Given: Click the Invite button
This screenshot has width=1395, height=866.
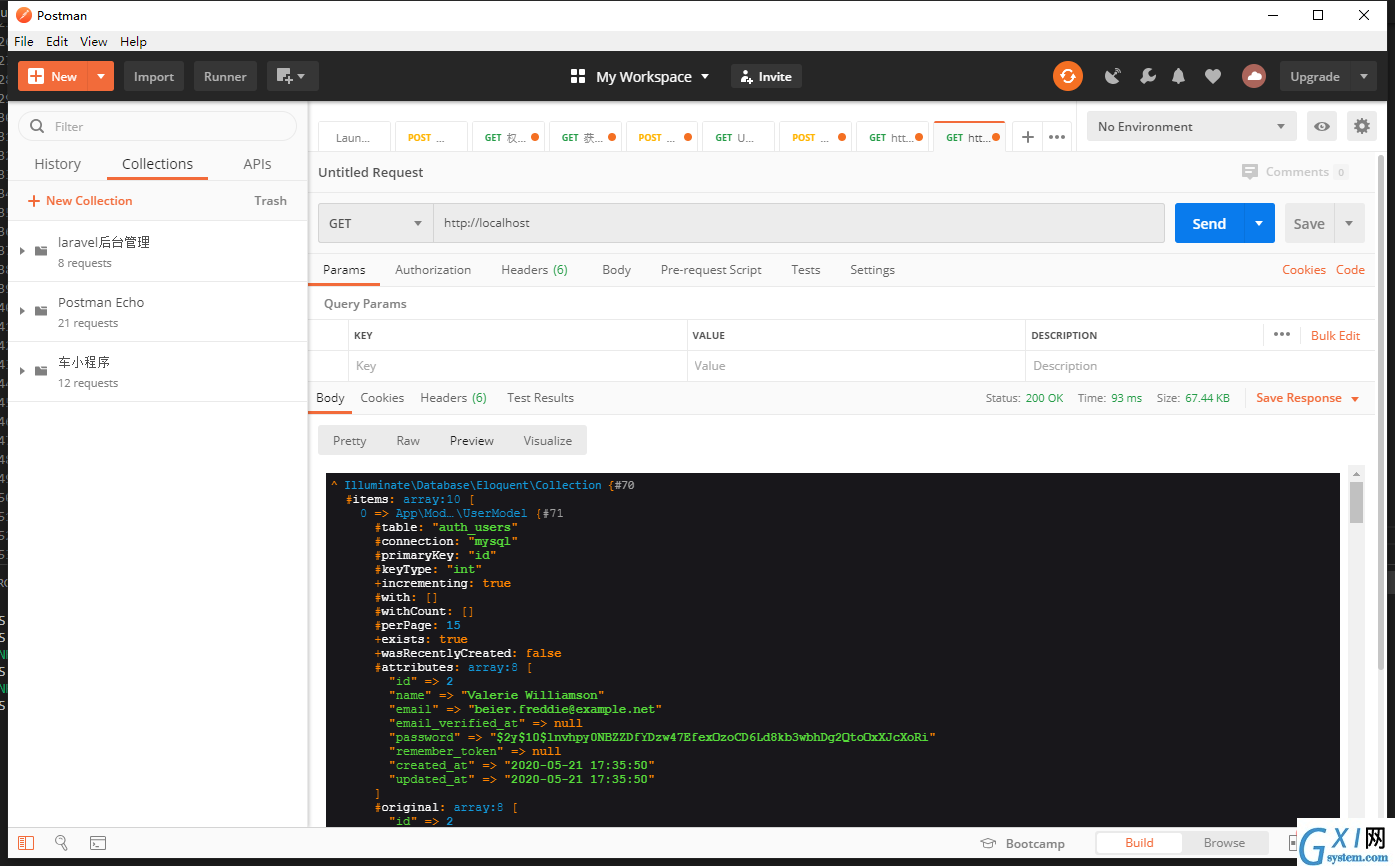Looking at the screenshot, I should 766,76.
